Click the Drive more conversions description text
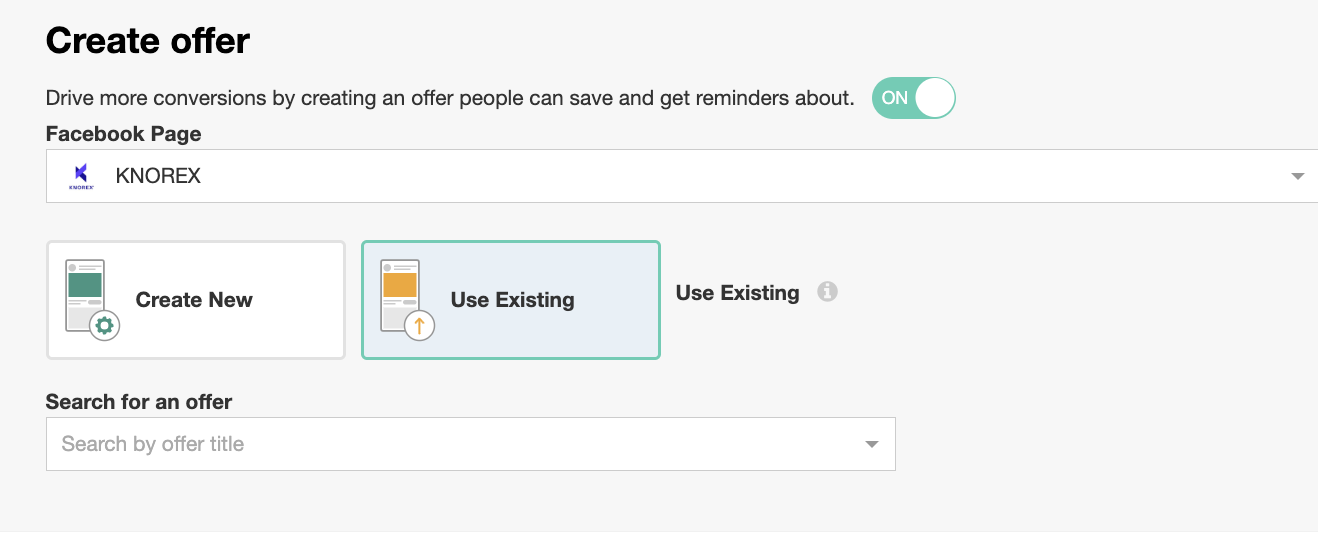1318x536 pixels. tap(450, 98)
